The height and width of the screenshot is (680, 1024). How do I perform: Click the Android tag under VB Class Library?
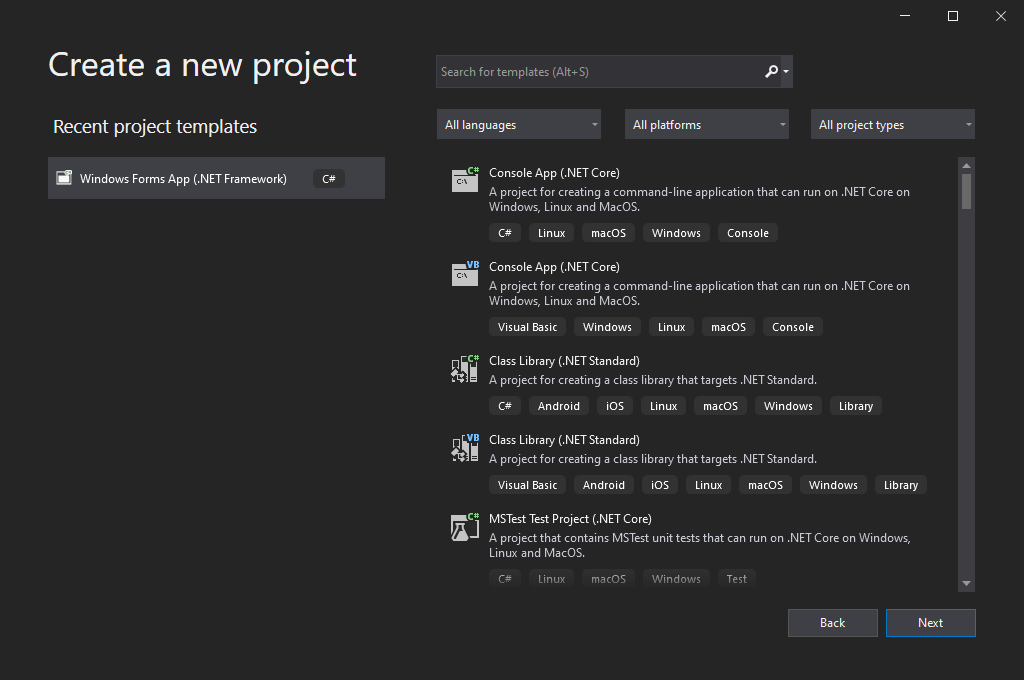(604, 485)
